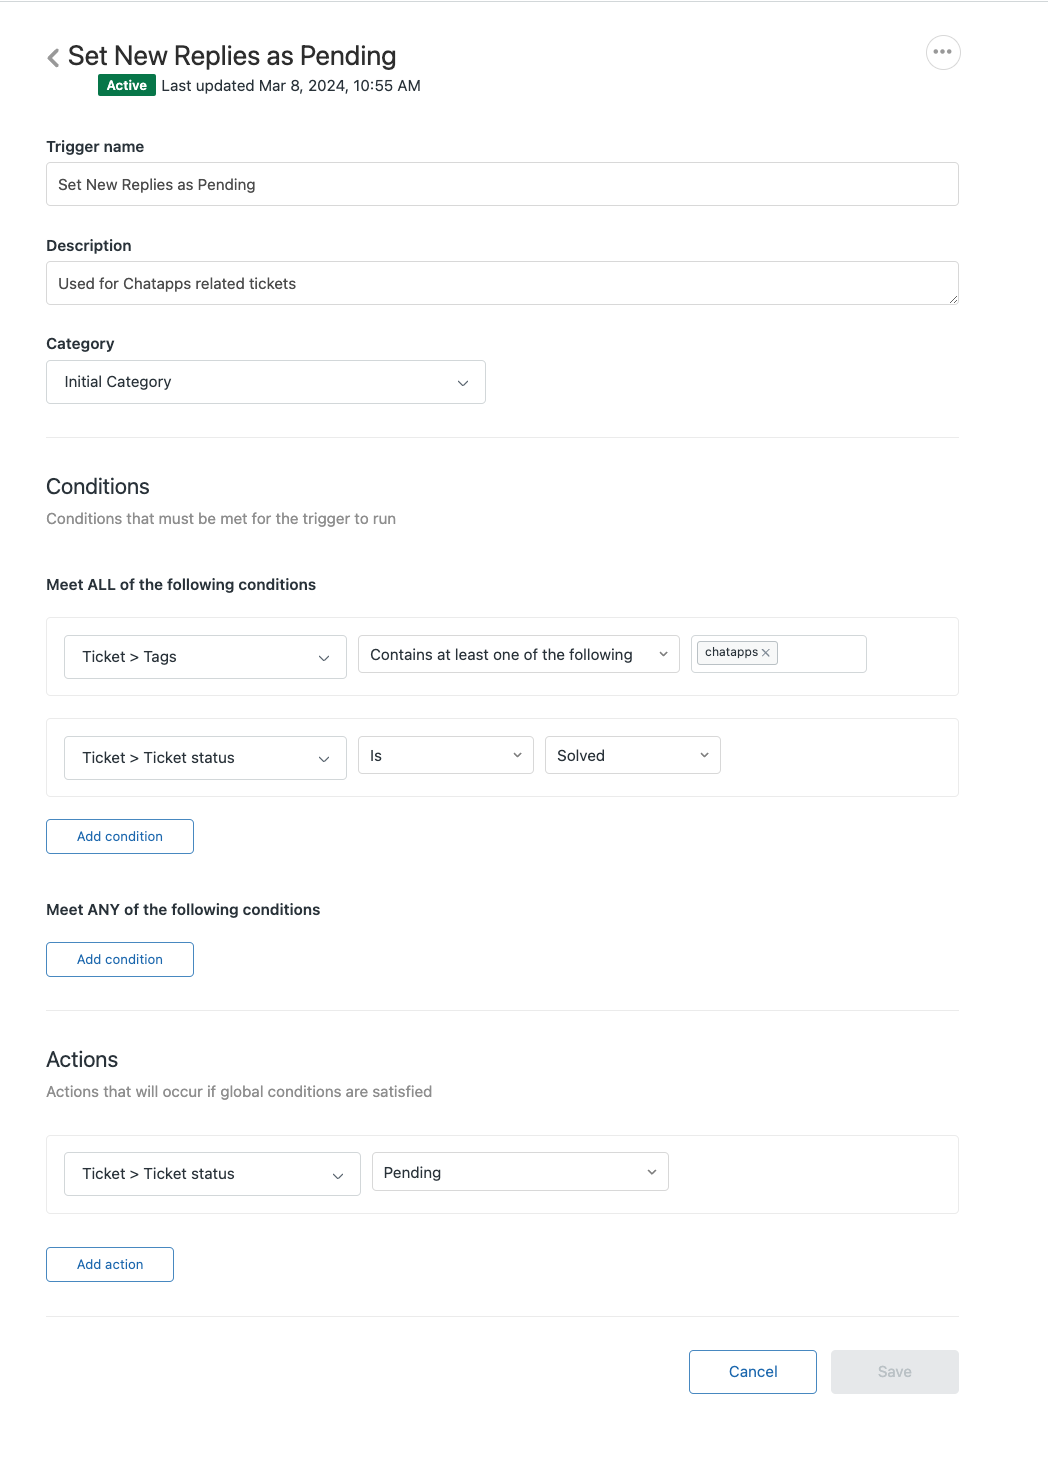Open the Pending action value dropdown

pos(519,1172)
